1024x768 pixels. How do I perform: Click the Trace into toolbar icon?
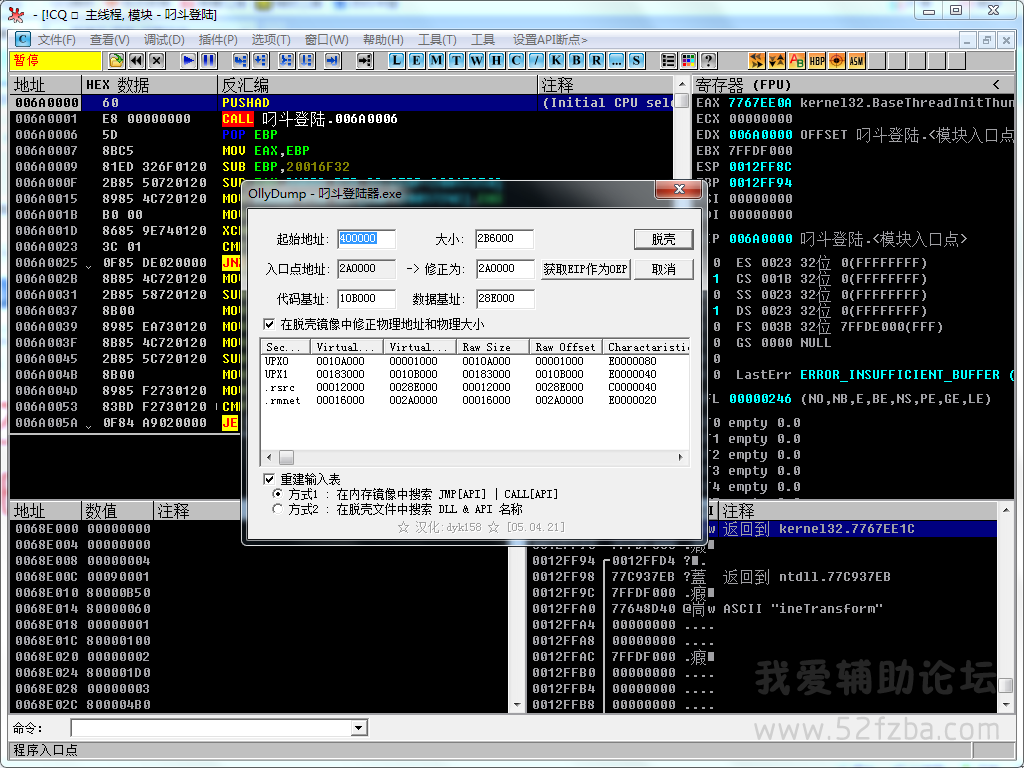(x=287, y=61)
